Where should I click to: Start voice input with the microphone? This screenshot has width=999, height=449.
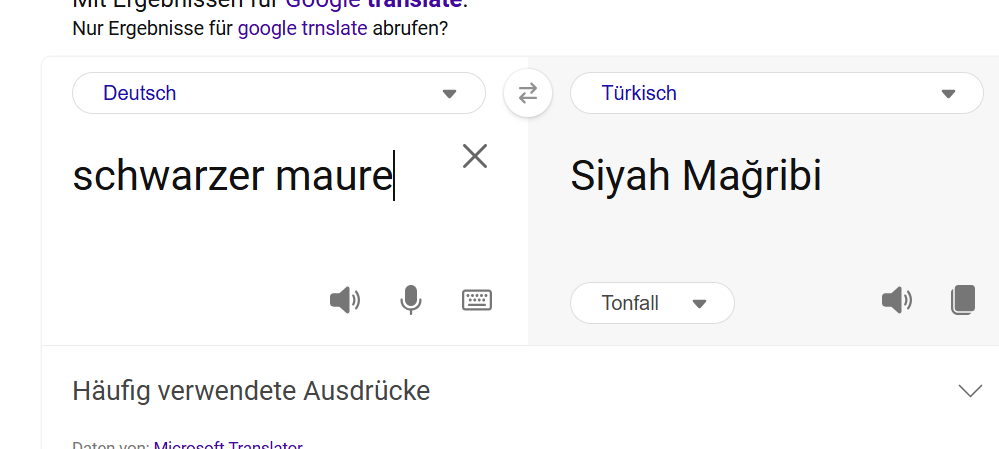click(x=410, y=299)
